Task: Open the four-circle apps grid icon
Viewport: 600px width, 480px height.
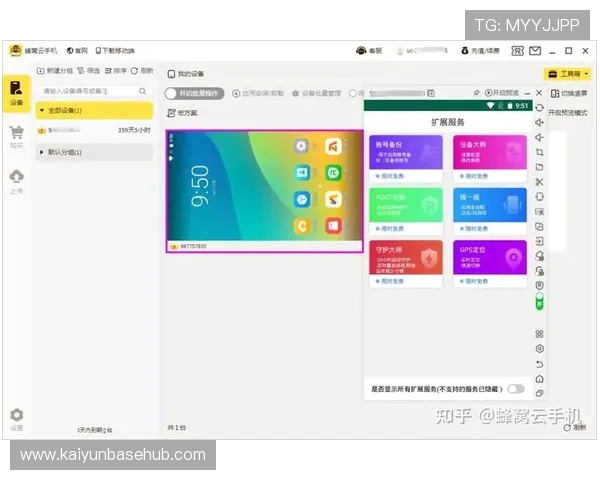Action: coord(540,334)
